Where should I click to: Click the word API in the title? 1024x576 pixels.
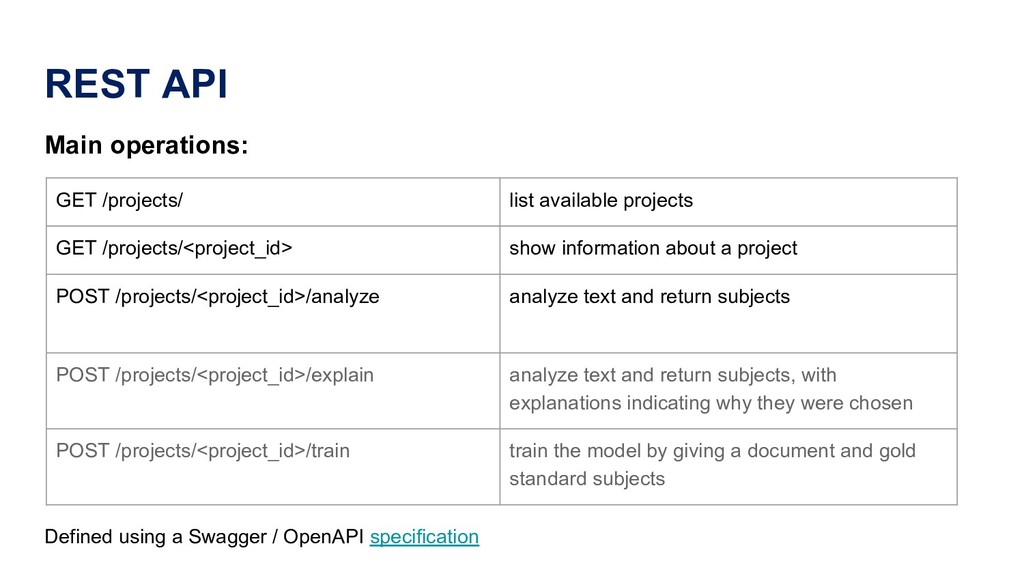coord(193,86)
